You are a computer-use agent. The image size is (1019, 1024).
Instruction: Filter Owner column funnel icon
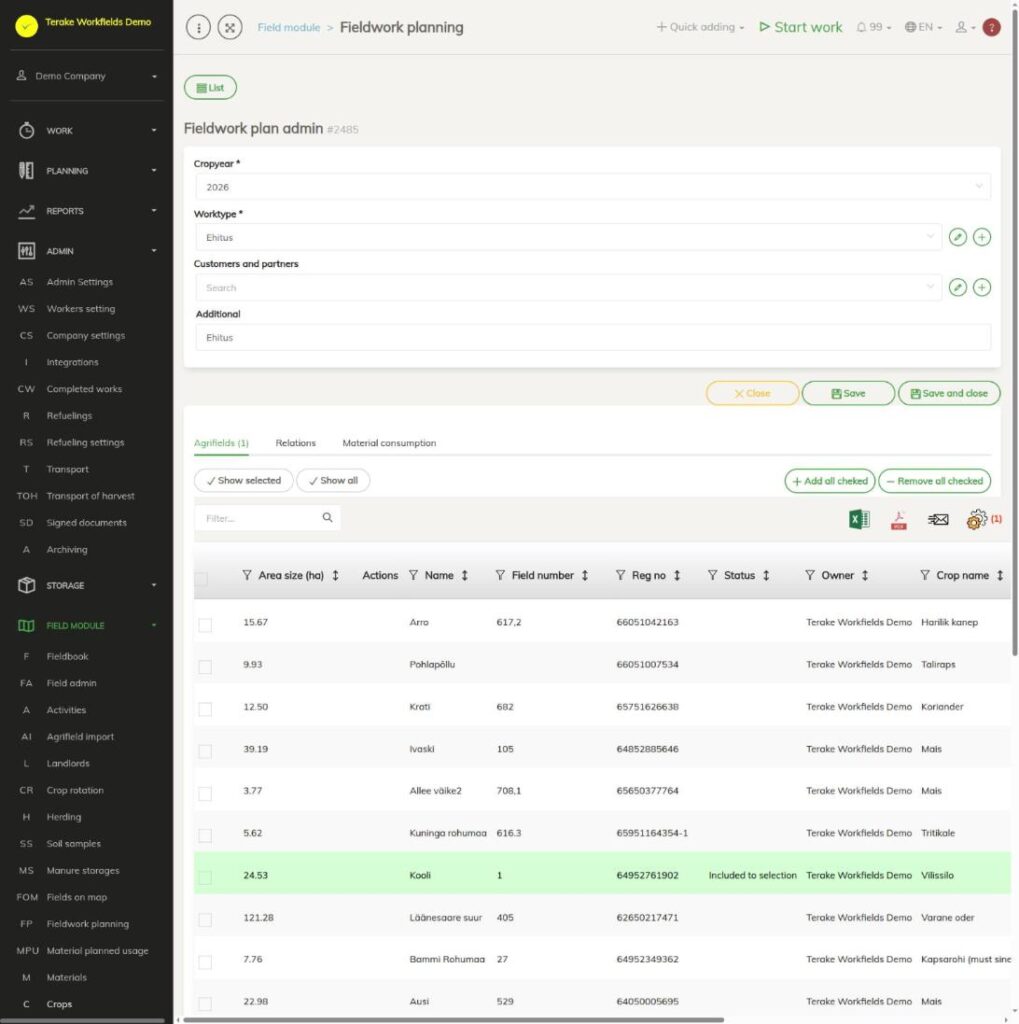(810, 575)
